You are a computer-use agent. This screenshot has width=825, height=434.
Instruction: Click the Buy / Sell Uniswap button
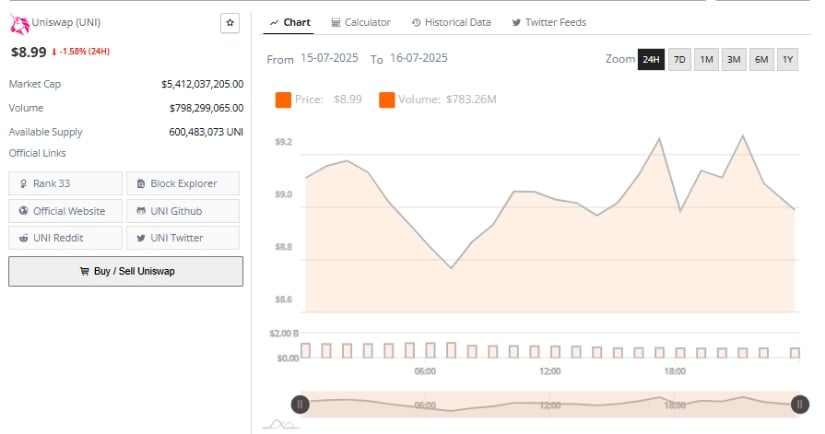(126, 271)
